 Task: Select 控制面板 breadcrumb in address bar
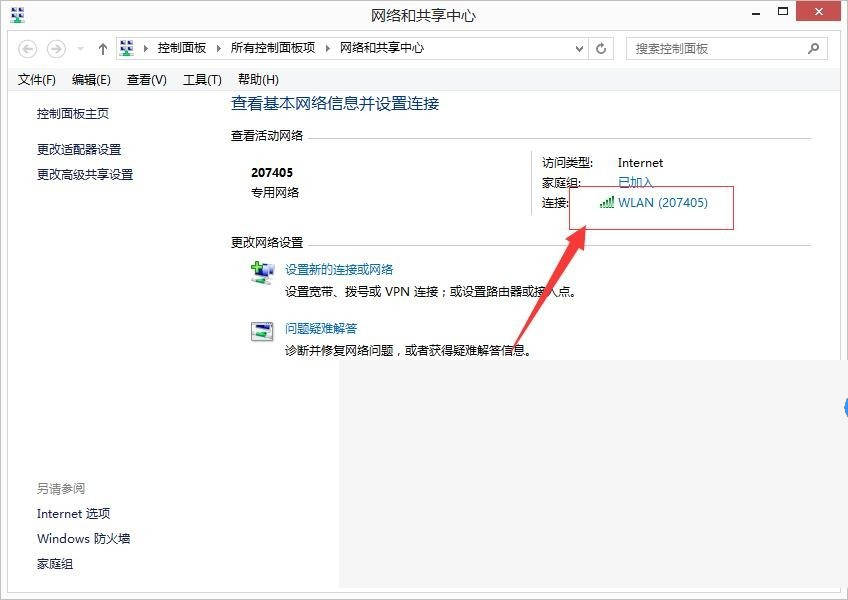pos(182,48)
